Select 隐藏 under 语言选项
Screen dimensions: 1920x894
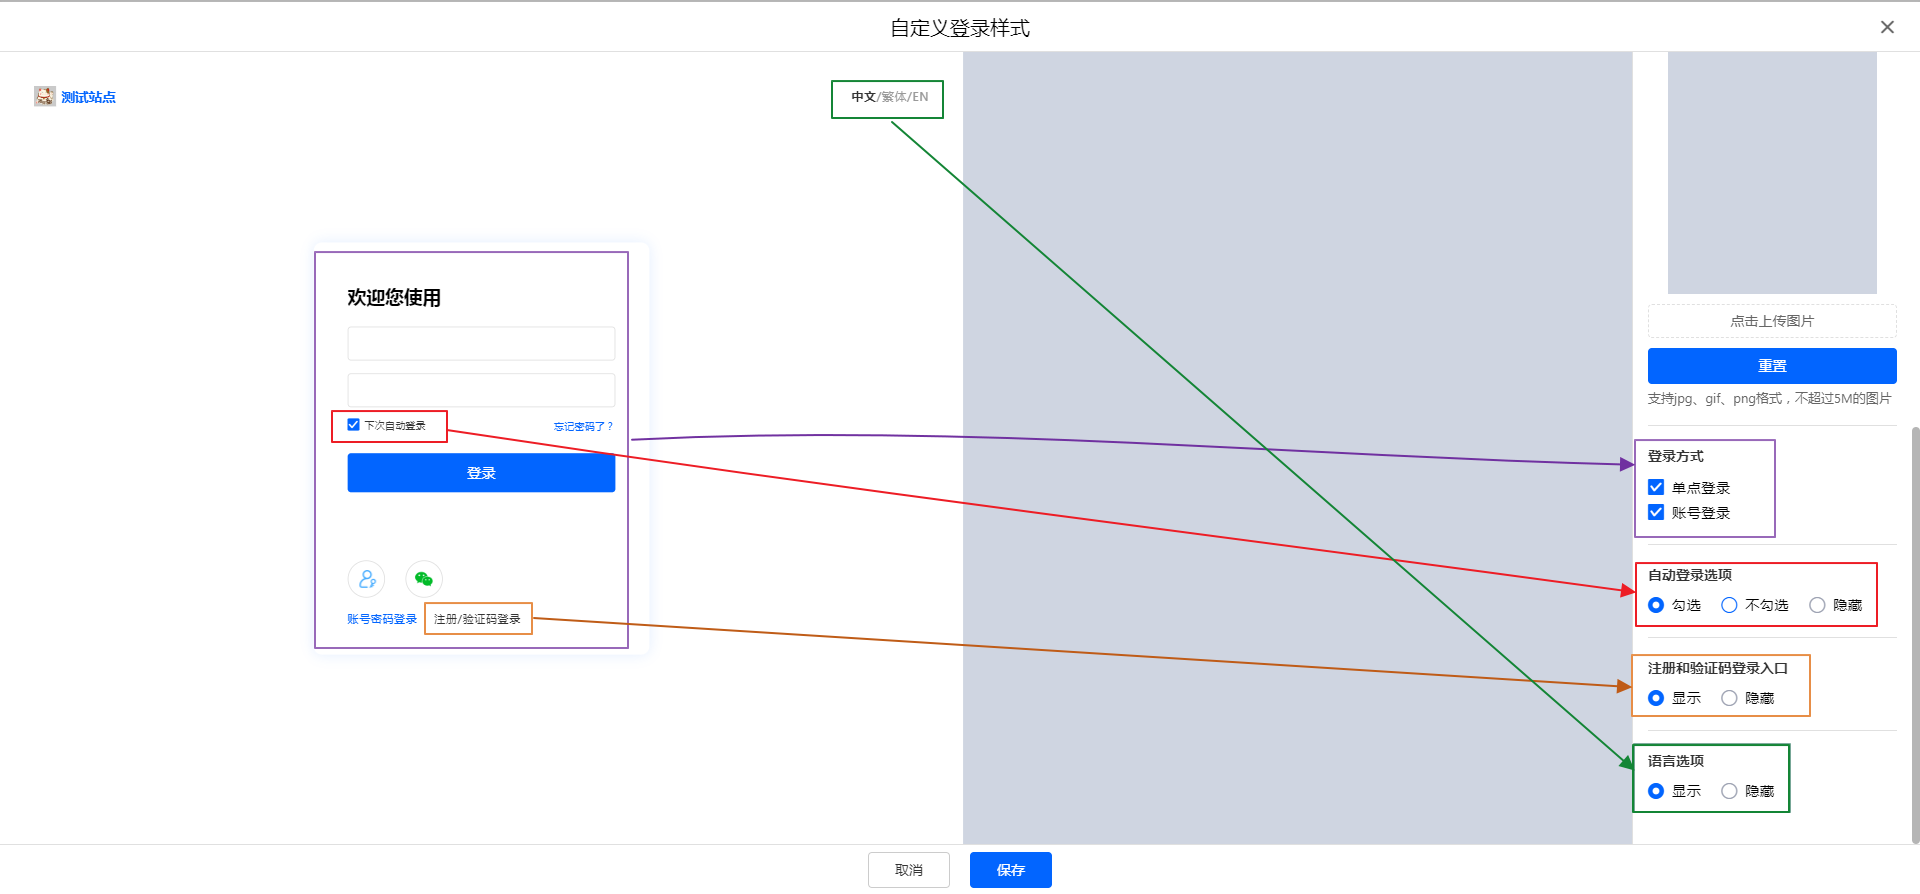[1729, 791]
